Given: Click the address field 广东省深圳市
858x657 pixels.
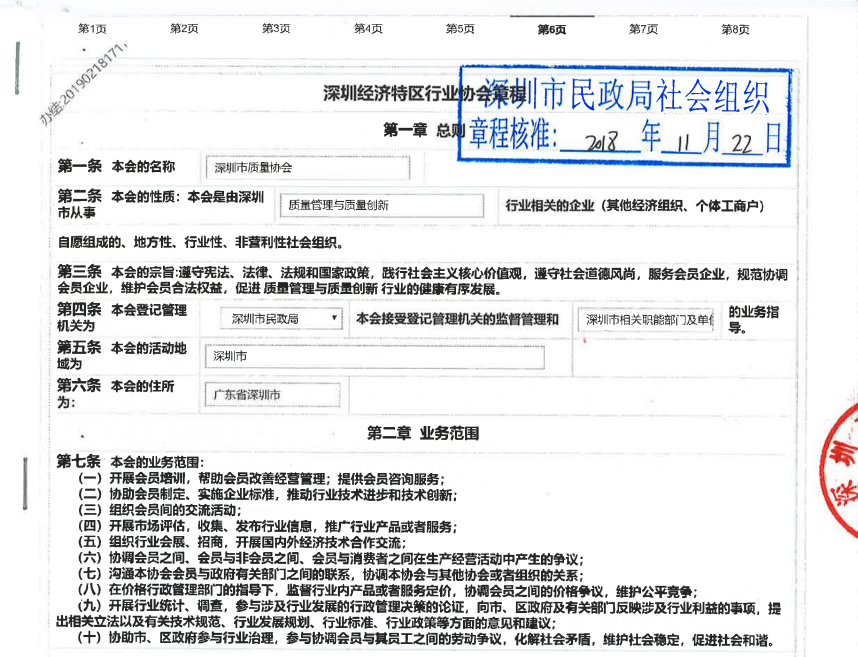Looking at the screenshot, I should pos(273,394).
